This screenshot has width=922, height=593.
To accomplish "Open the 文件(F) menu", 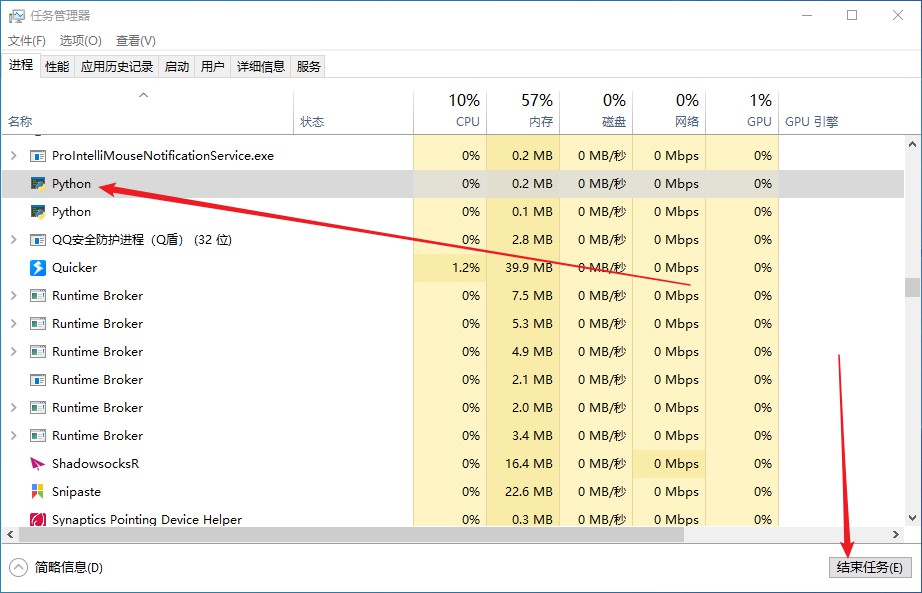I will (27, 41).
